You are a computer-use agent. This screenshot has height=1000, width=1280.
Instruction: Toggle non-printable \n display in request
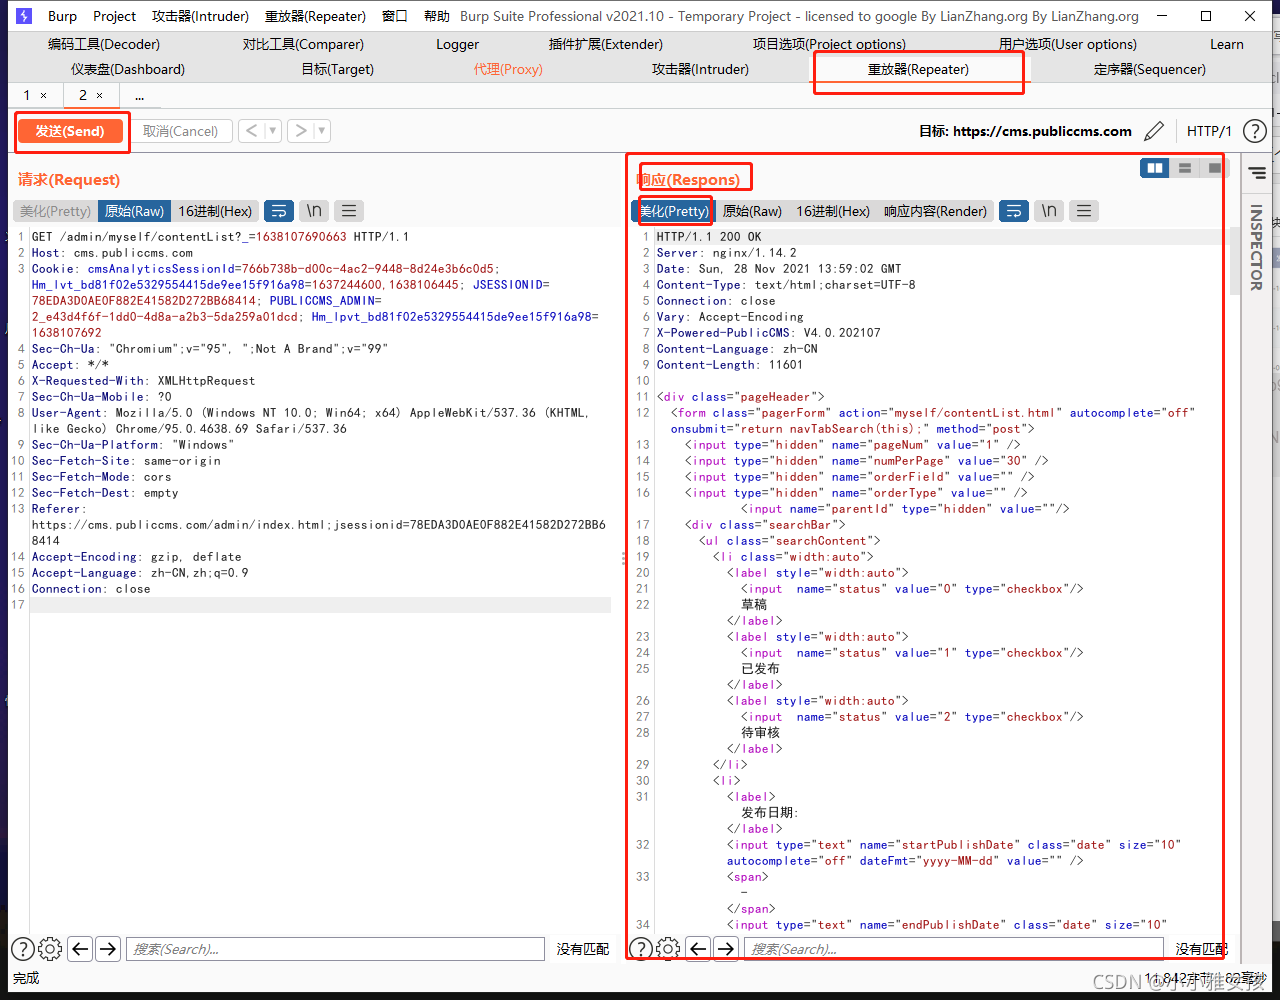point(314,211)
